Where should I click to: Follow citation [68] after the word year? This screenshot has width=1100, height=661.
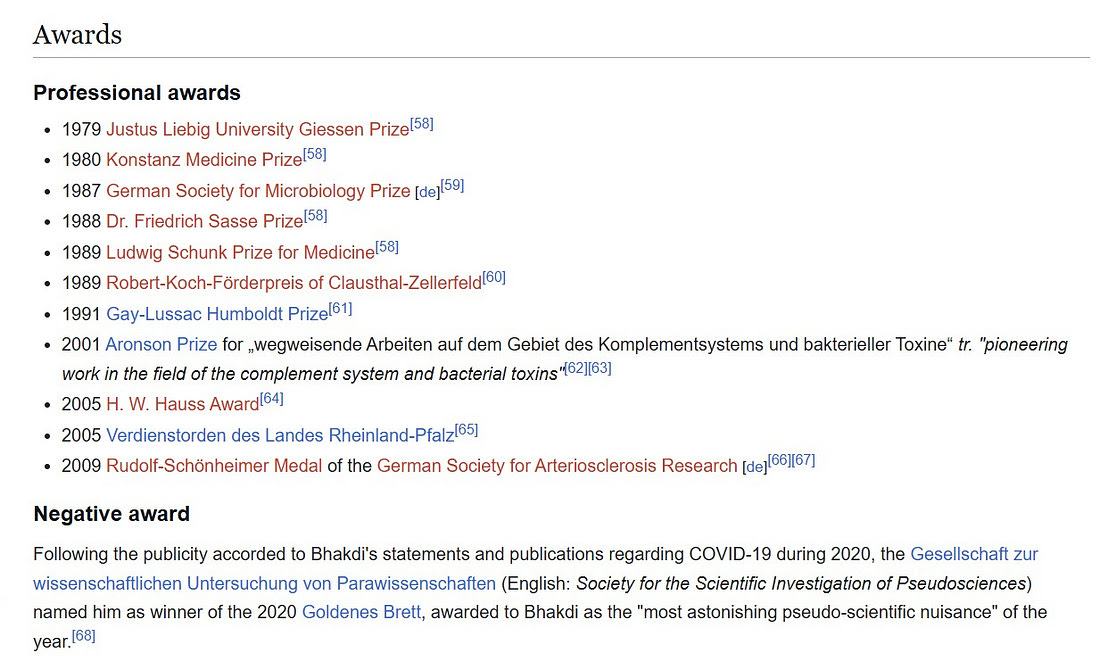point(83,636)
